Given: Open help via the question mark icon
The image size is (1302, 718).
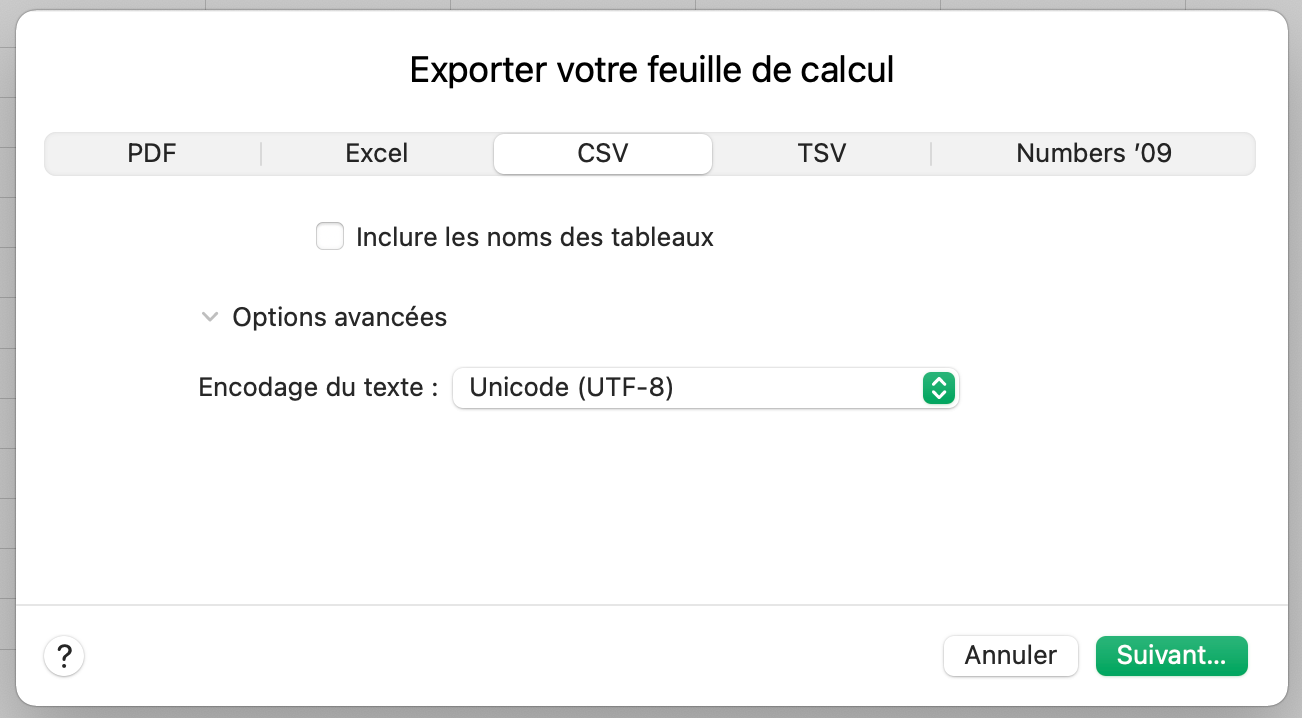Looking at the screenshot, I should click(64, 656).
